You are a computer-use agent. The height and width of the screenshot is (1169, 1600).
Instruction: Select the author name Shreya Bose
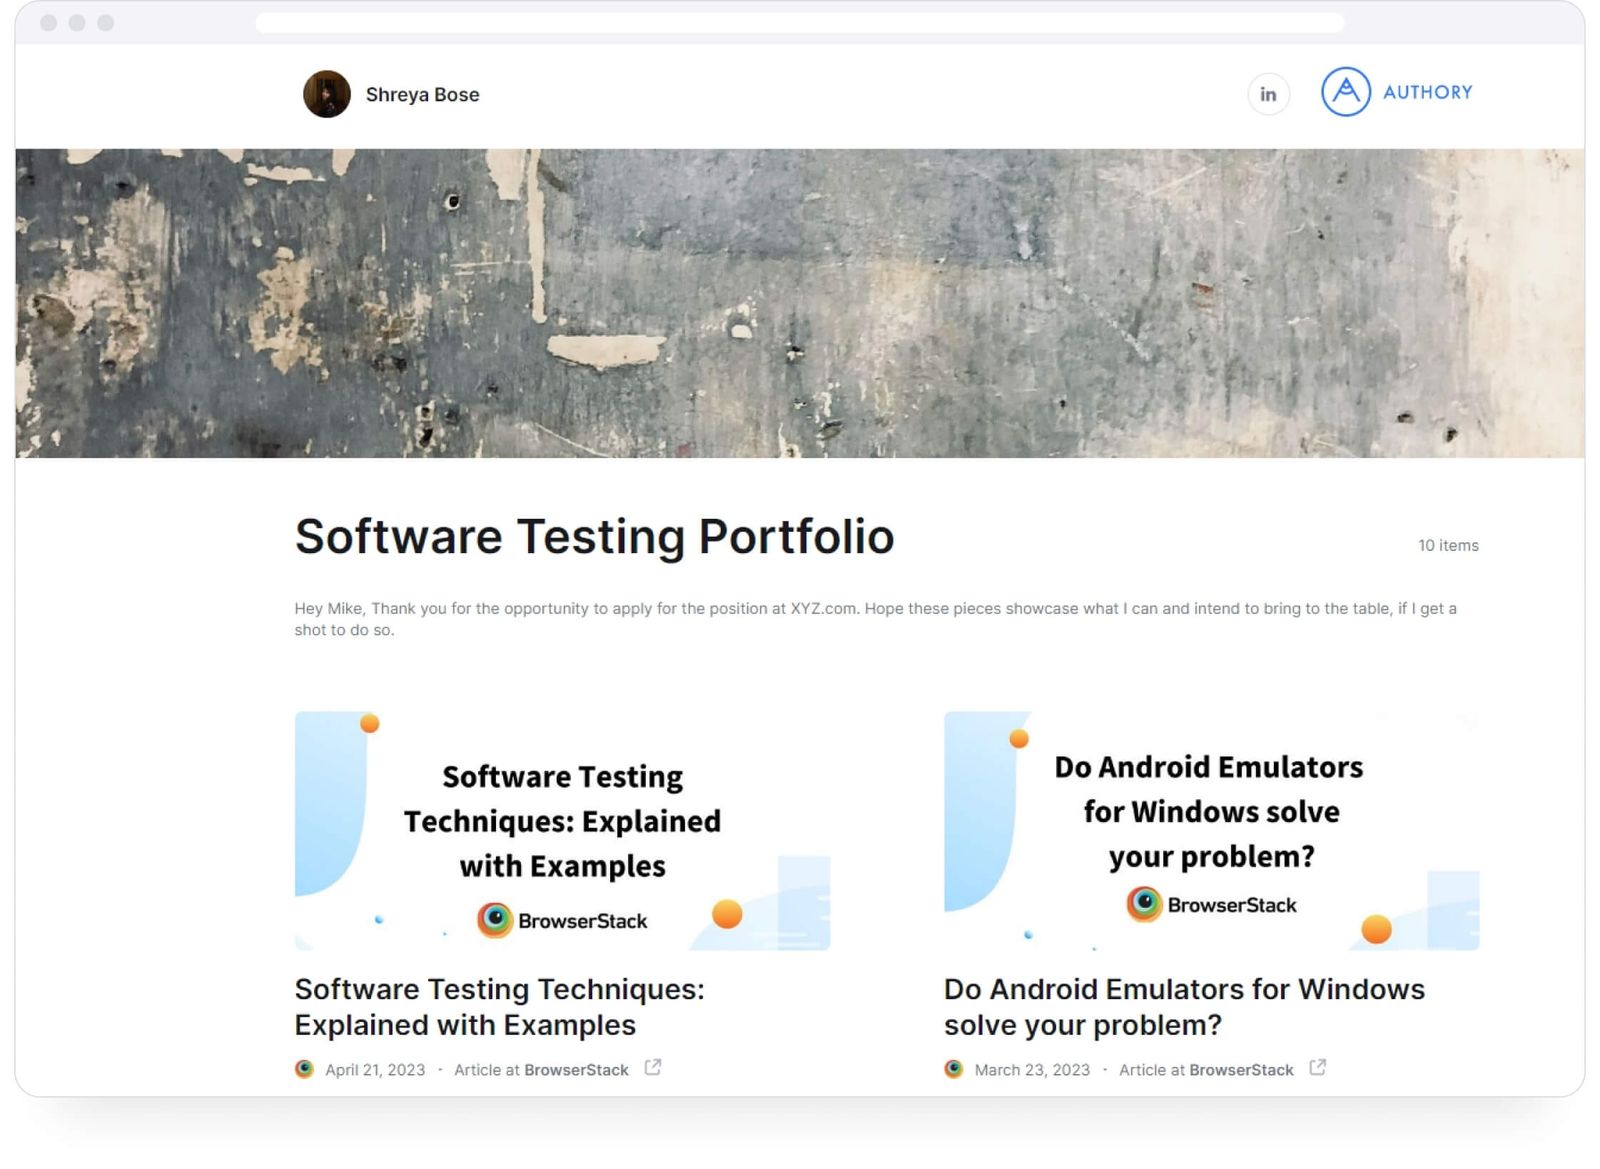(421, 94)
